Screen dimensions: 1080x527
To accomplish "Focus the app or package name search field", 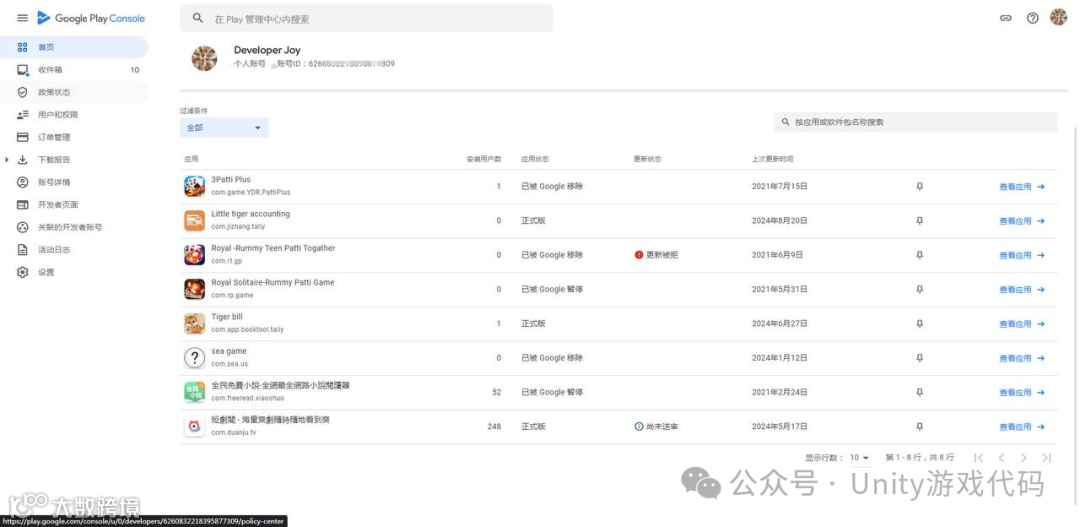I will (915, 122).
